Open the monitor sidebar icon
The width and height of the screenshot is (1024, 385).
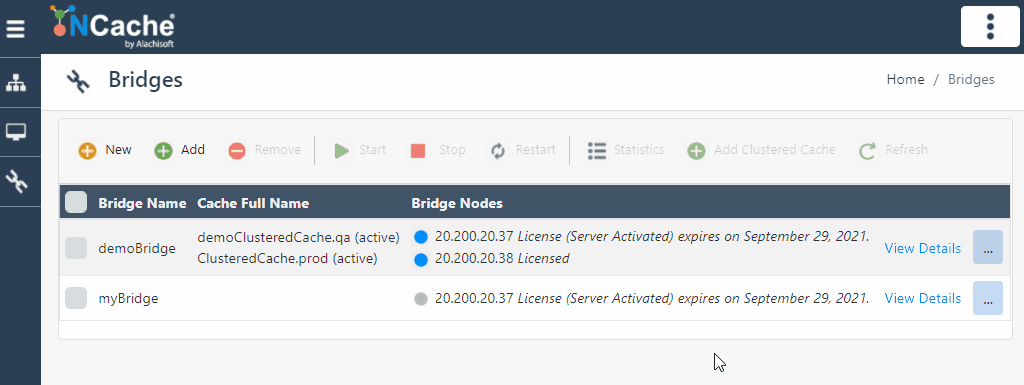coord(16,132)
